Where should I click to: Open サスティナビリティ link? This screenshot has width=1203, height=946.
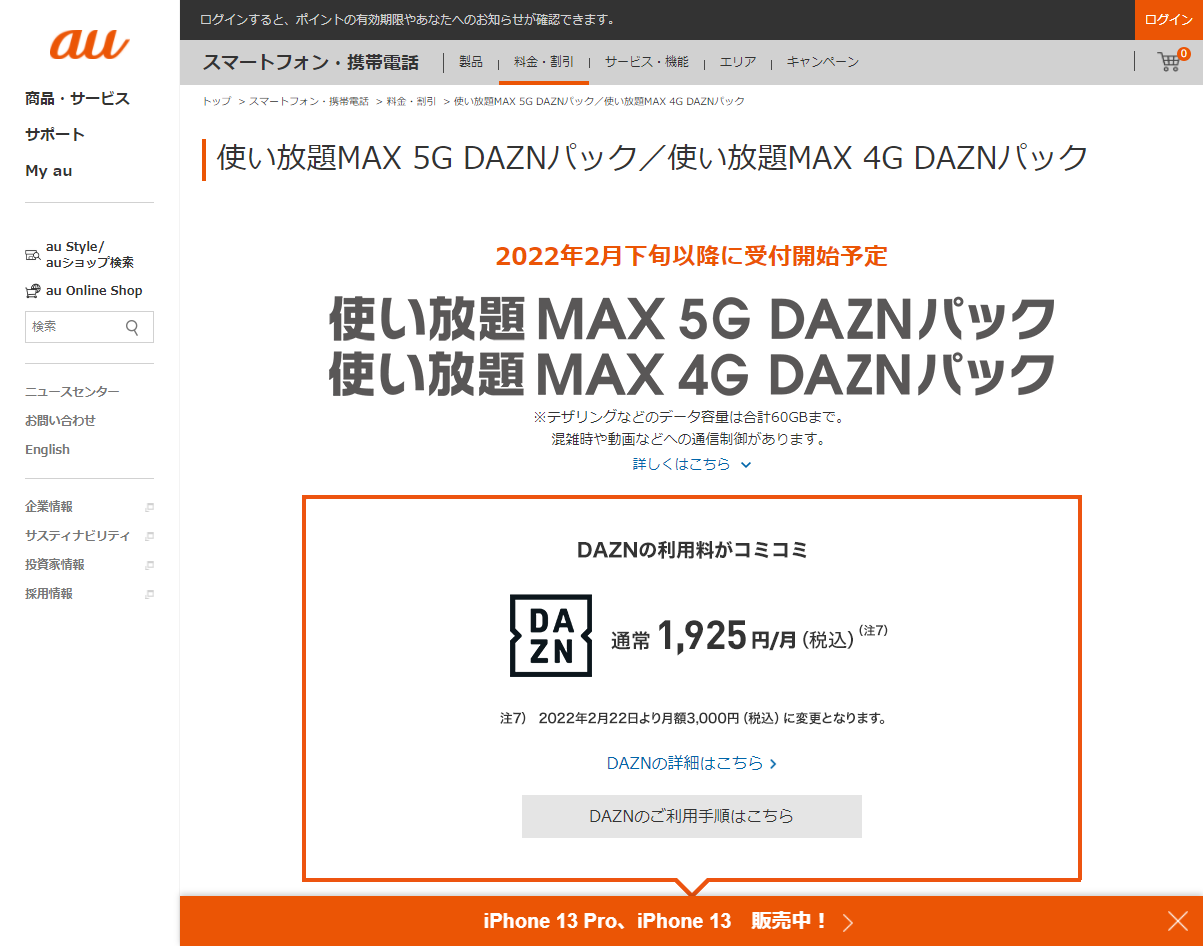tap(77, 536)
